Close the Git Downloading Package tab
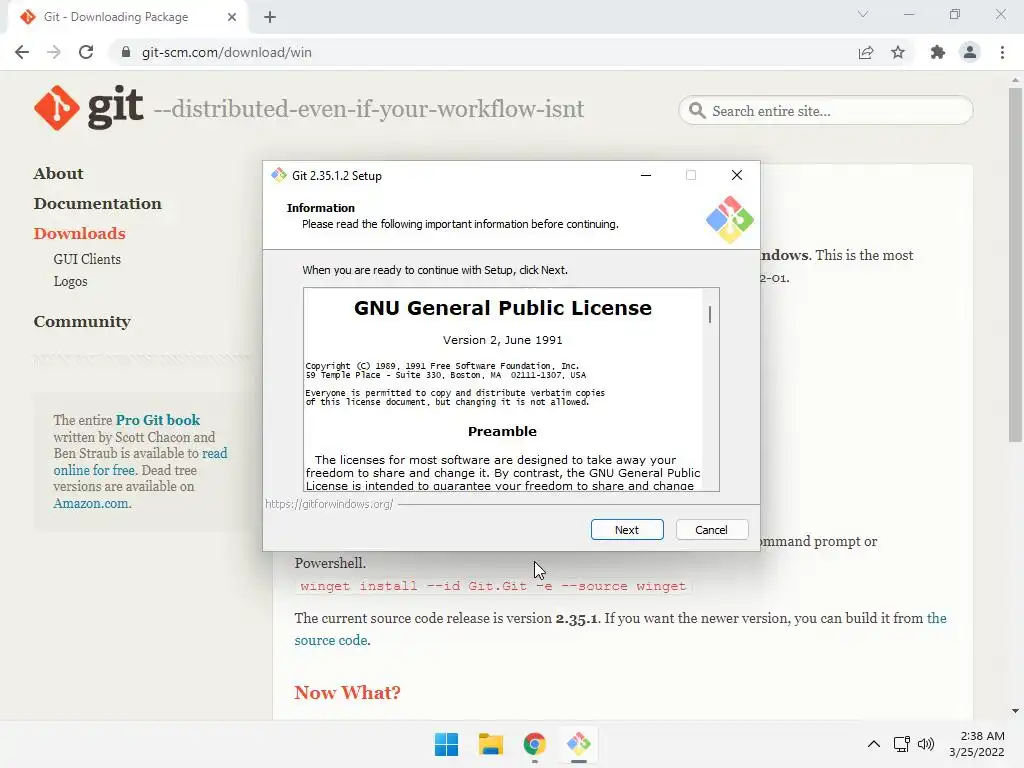 pos(232,17)
